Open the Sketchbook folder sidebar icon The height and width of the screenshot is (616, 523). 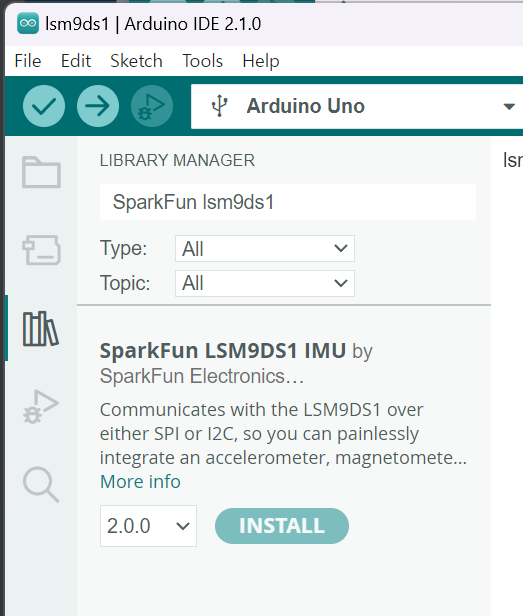click(x=41, y=172)
